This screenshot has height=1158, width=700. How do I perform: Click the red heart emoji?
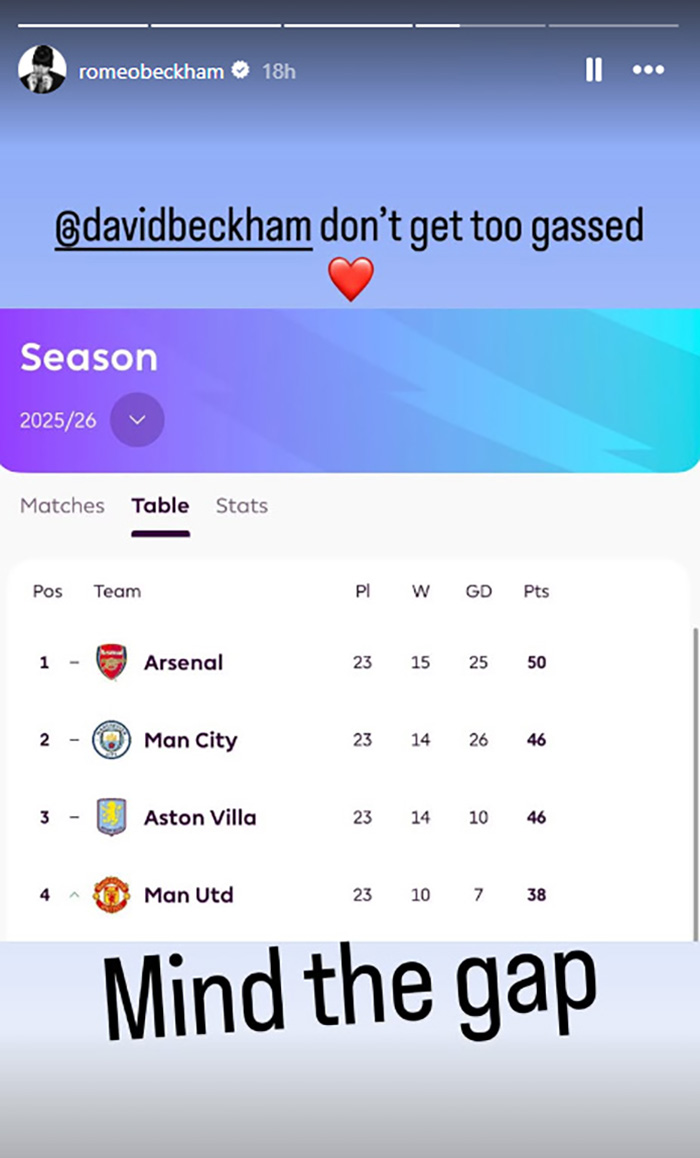(350, 279)
